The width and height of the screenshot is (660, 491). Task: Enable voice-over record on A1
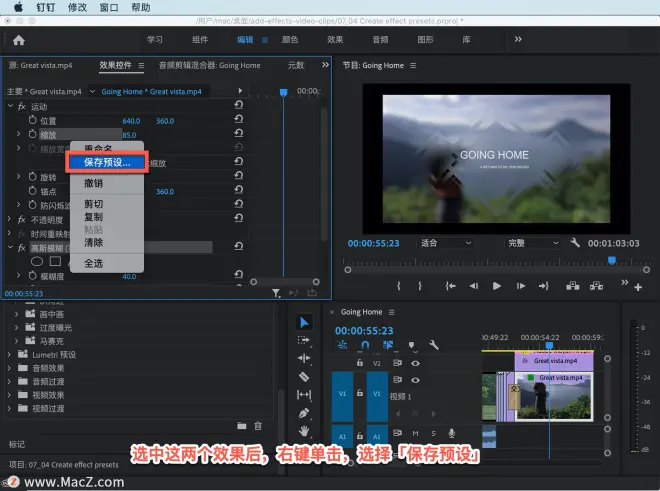(x=451, y=433)
